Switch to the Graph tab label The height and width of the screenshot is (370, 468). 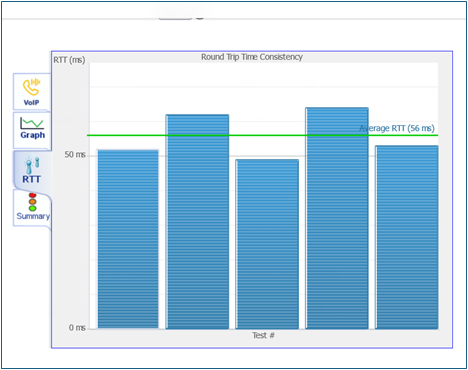pos(32,135)
